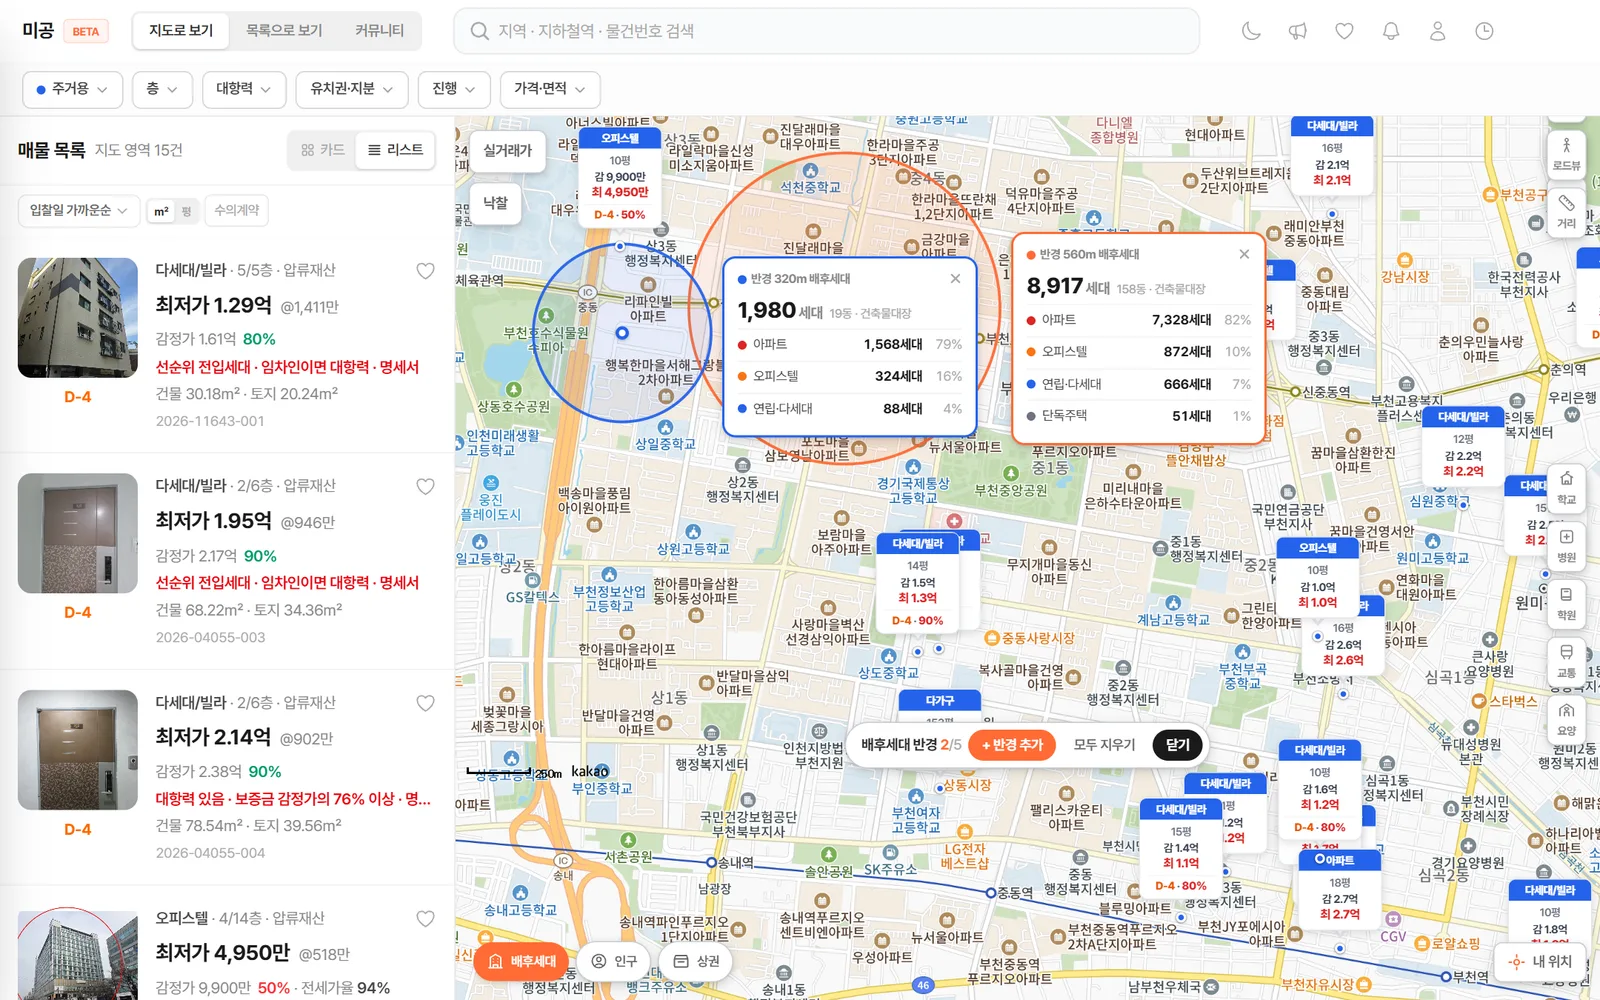Viewport: 1600px width, 1000px height.
Task: Toggle 학원 map layer
Action: pyautogui.click(x=1566, y=602)
